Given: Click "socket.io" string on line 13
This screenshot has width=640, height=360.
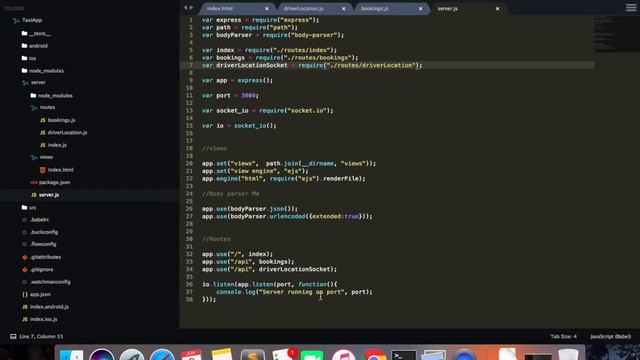Looking at the screenshot, I should click(x=306, y=111).
